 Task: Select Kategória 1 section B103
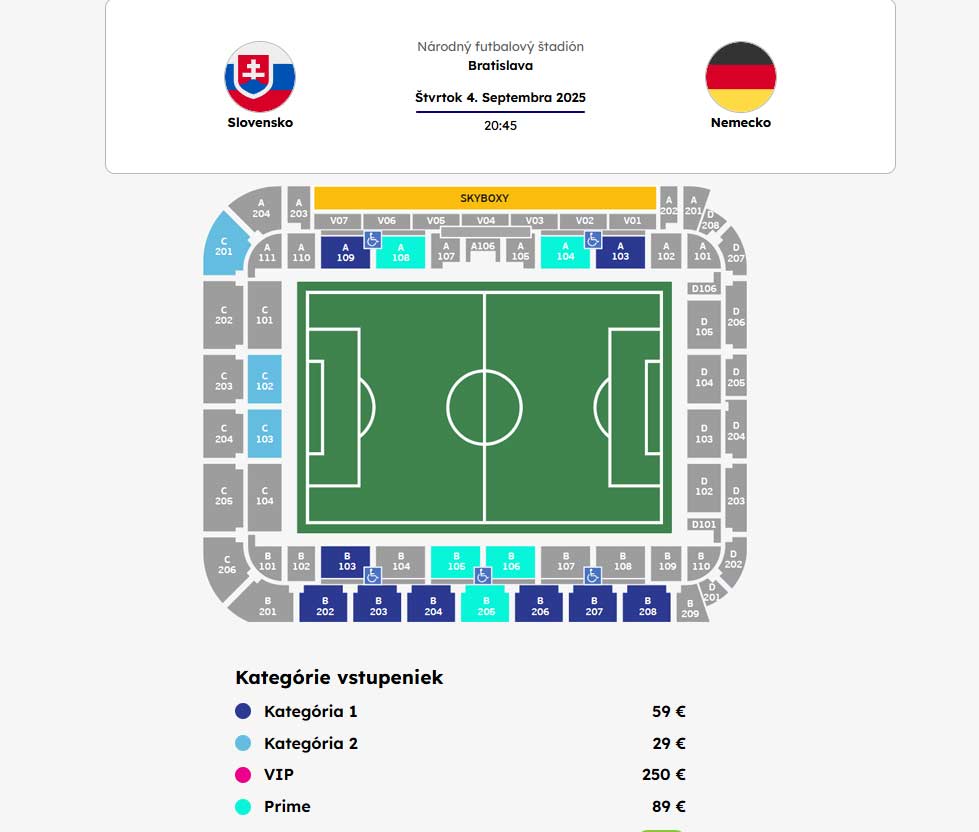point(344,558)
